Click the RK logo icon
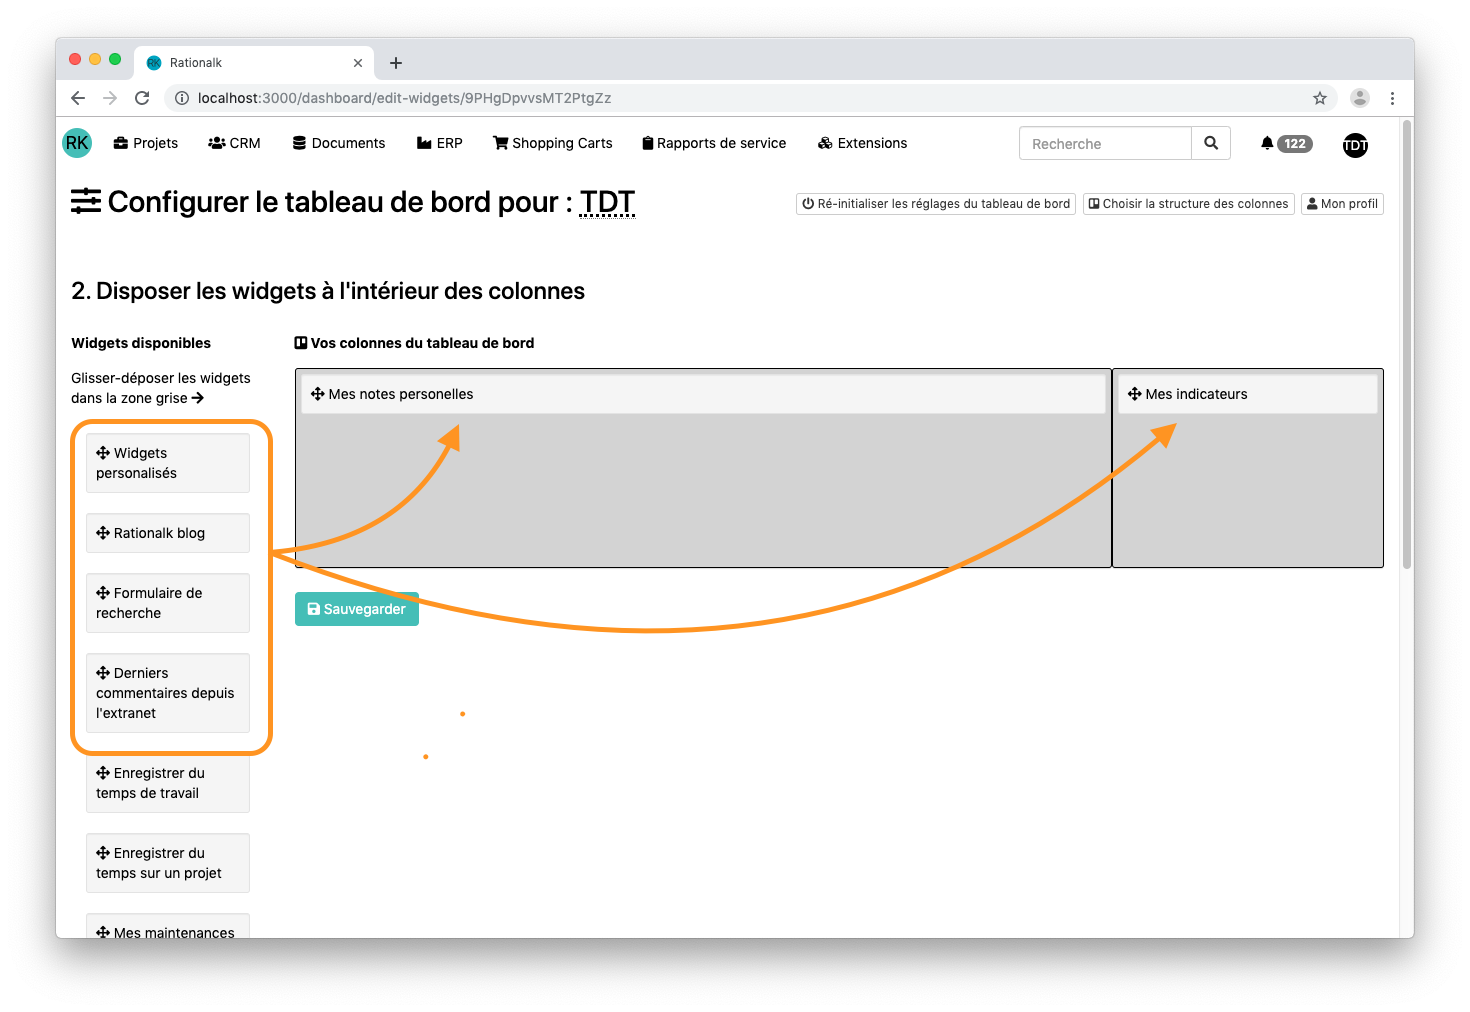1470x1012 pixels. tap(77, 143)
